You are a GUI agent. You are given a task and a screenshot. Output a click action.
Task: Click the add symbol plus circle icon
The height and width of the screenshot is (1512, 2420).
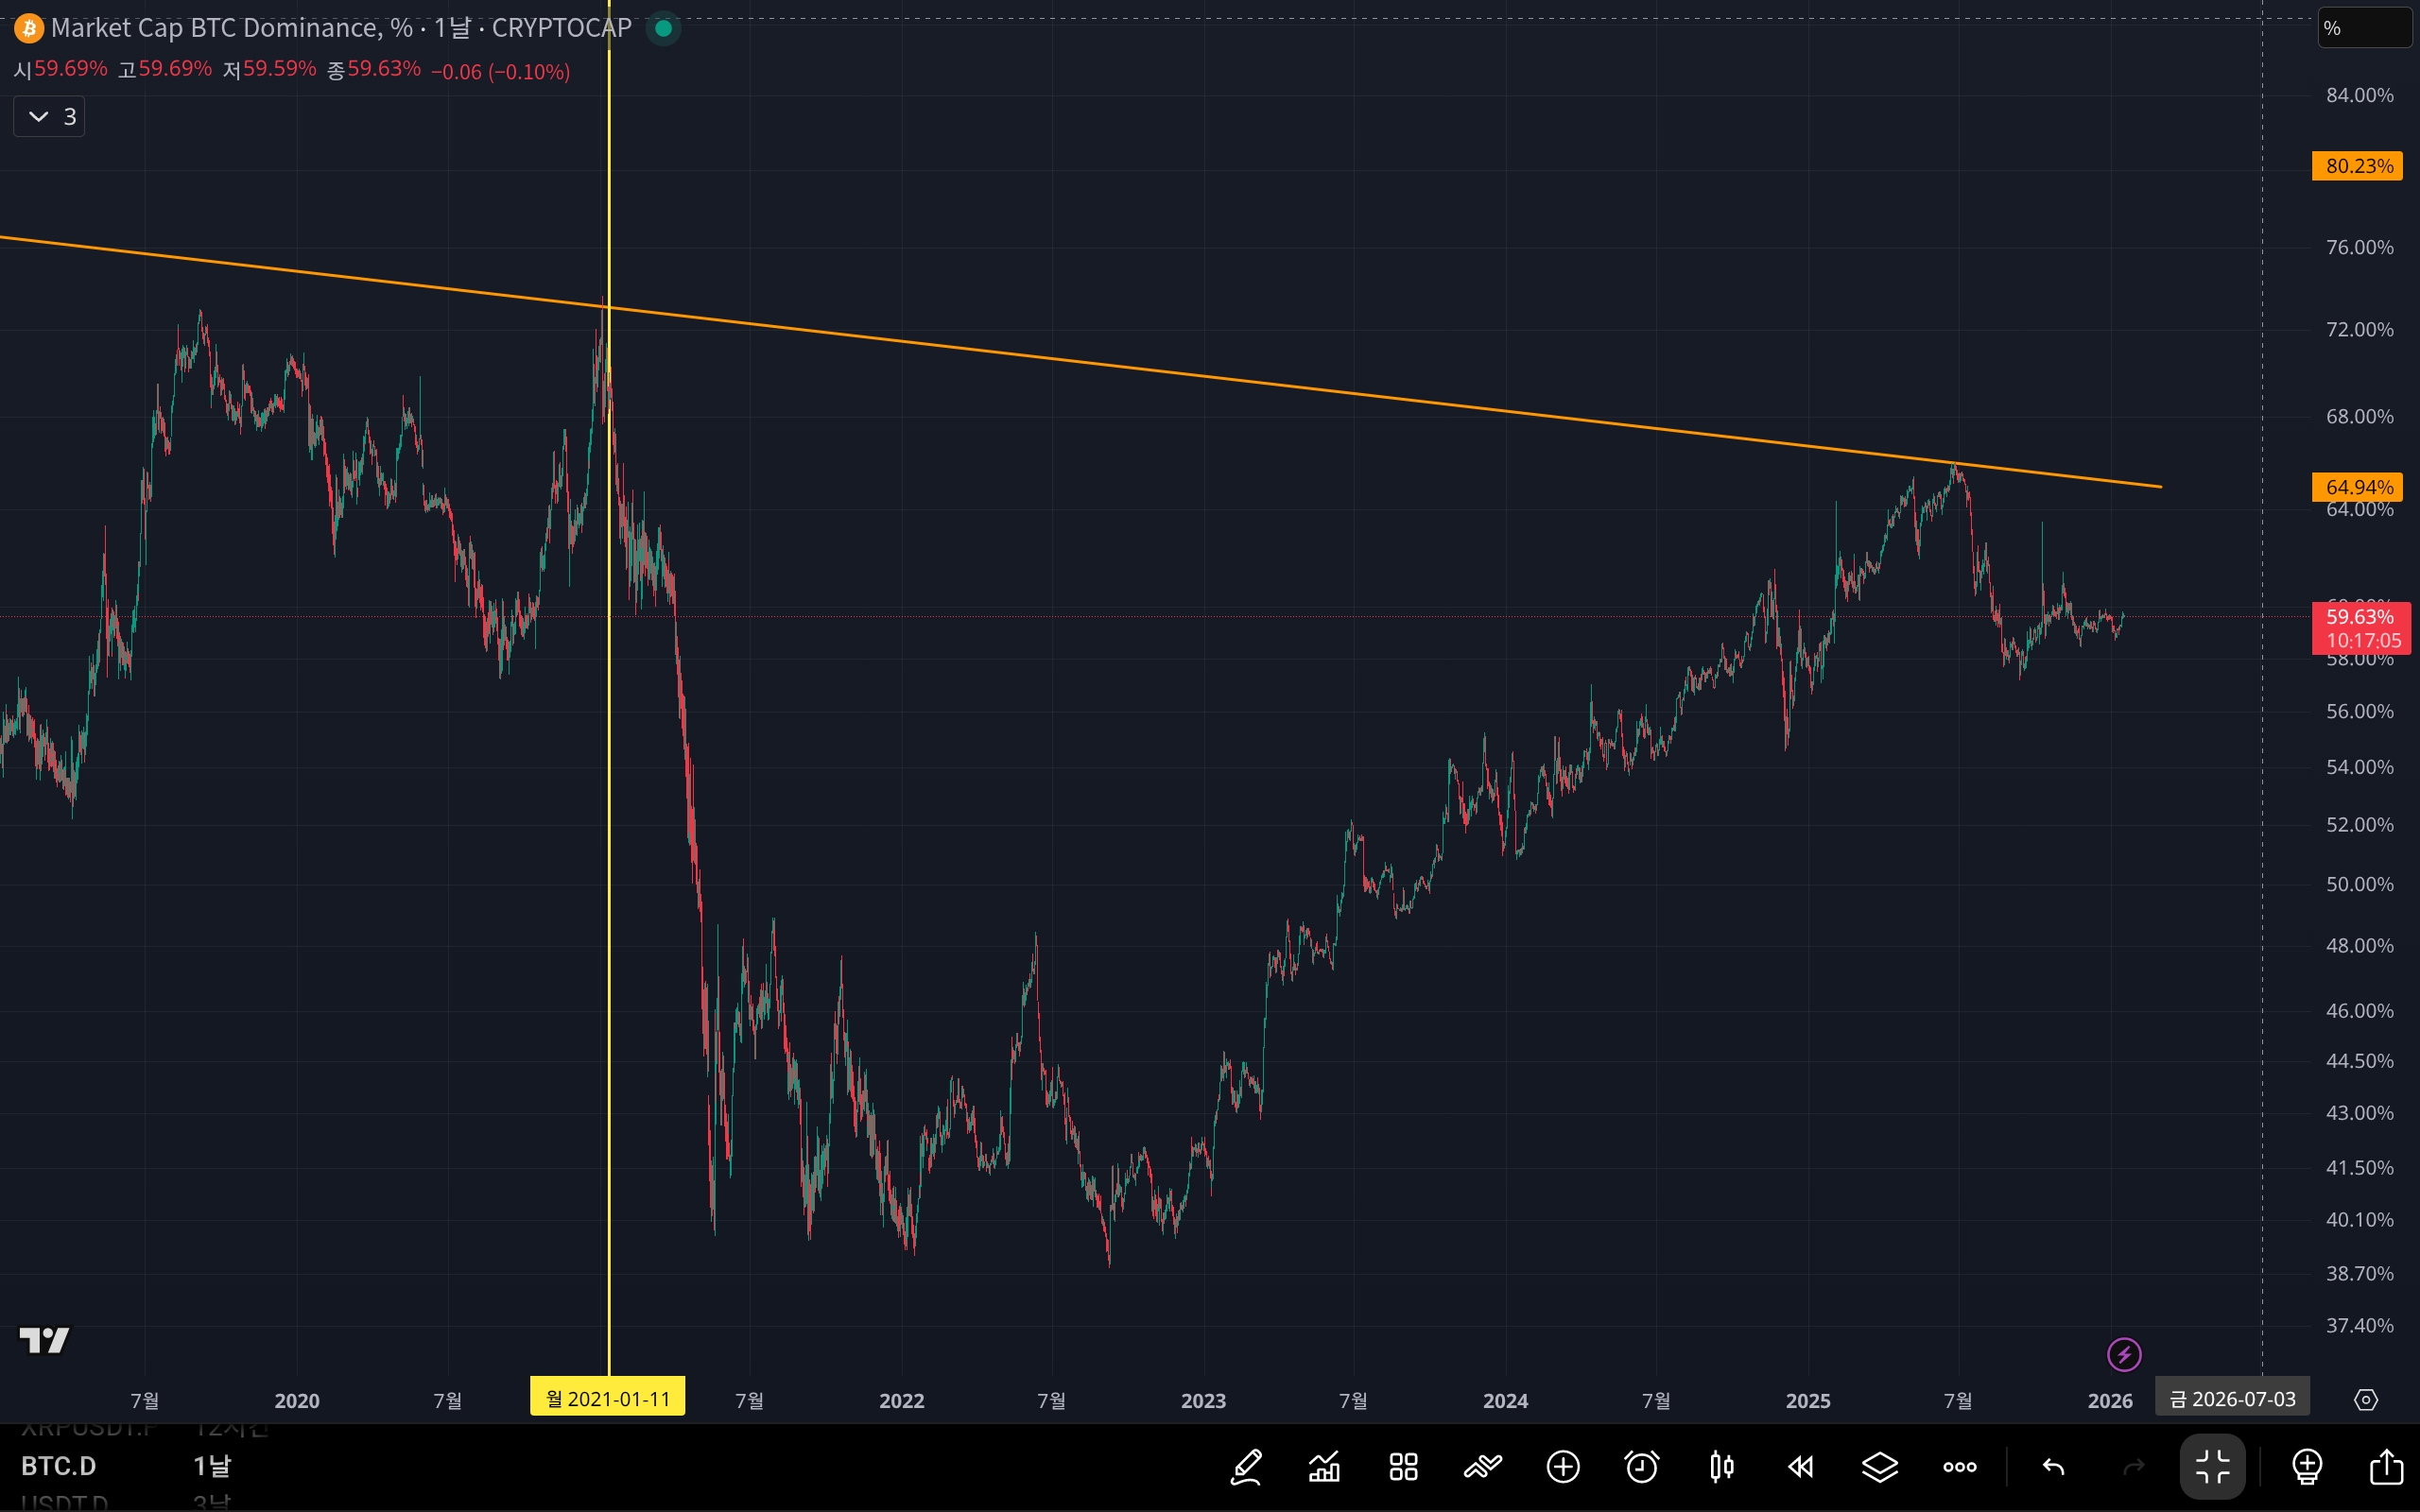[1563, 1467]
